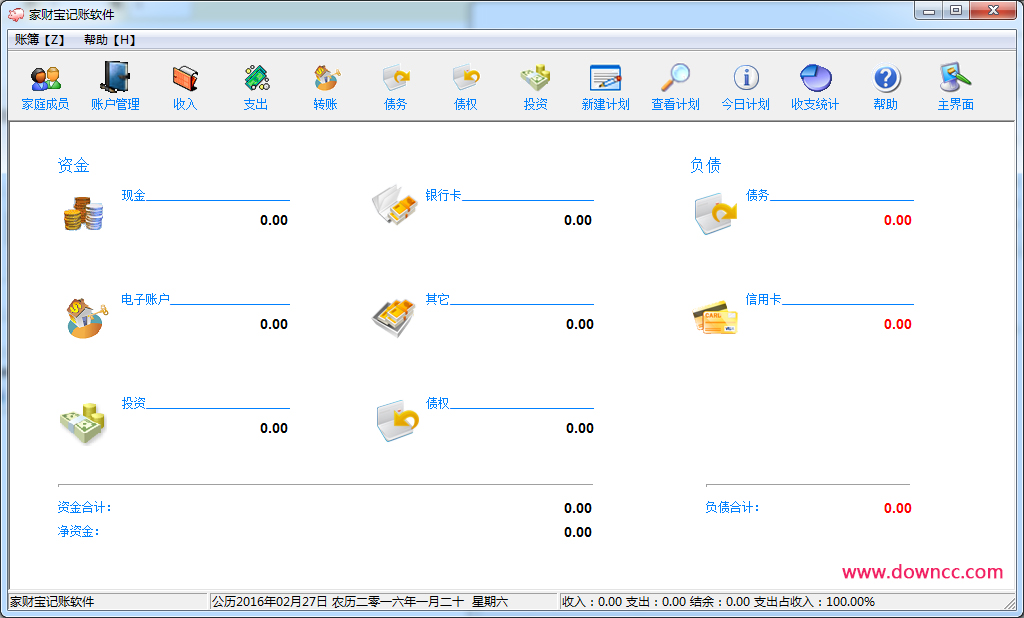Image resolution: width=1024 pixels, height=618 pixels.
Task: Open the 债务 debt toolbar icon
Action: 395,86
